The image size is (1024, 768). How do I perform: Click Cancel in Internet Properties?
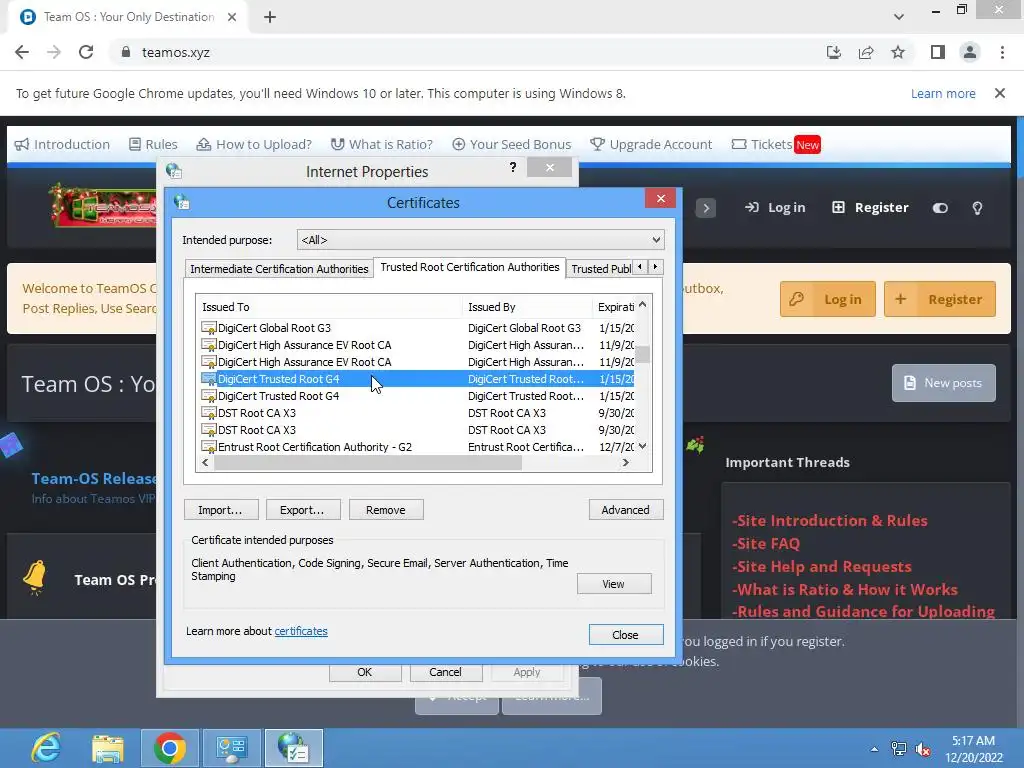click(445, 672)
